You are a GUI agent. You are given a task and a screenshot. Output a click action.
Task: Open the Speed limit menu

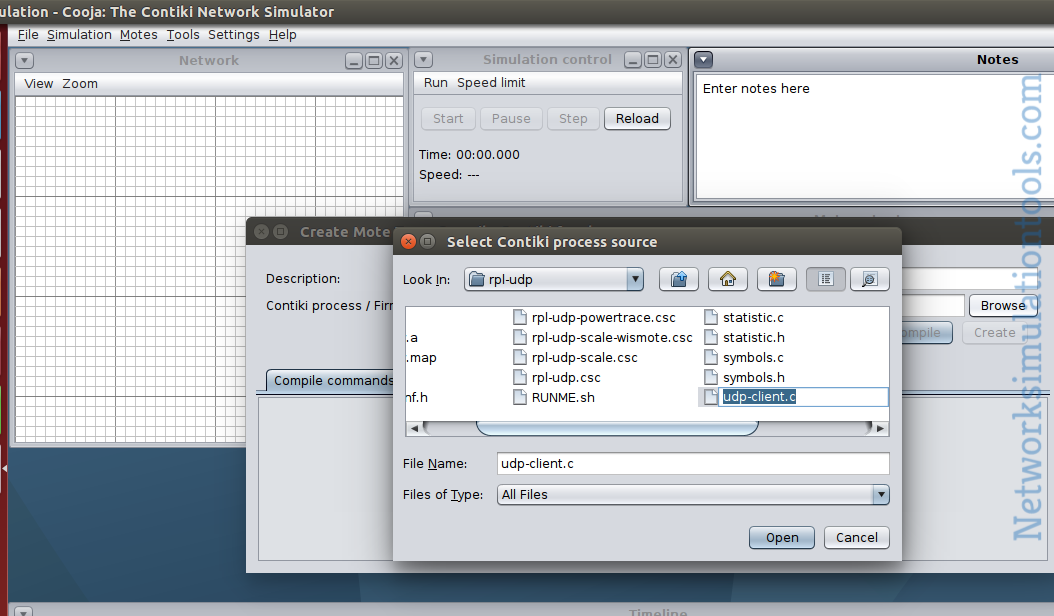pos(491,82)
